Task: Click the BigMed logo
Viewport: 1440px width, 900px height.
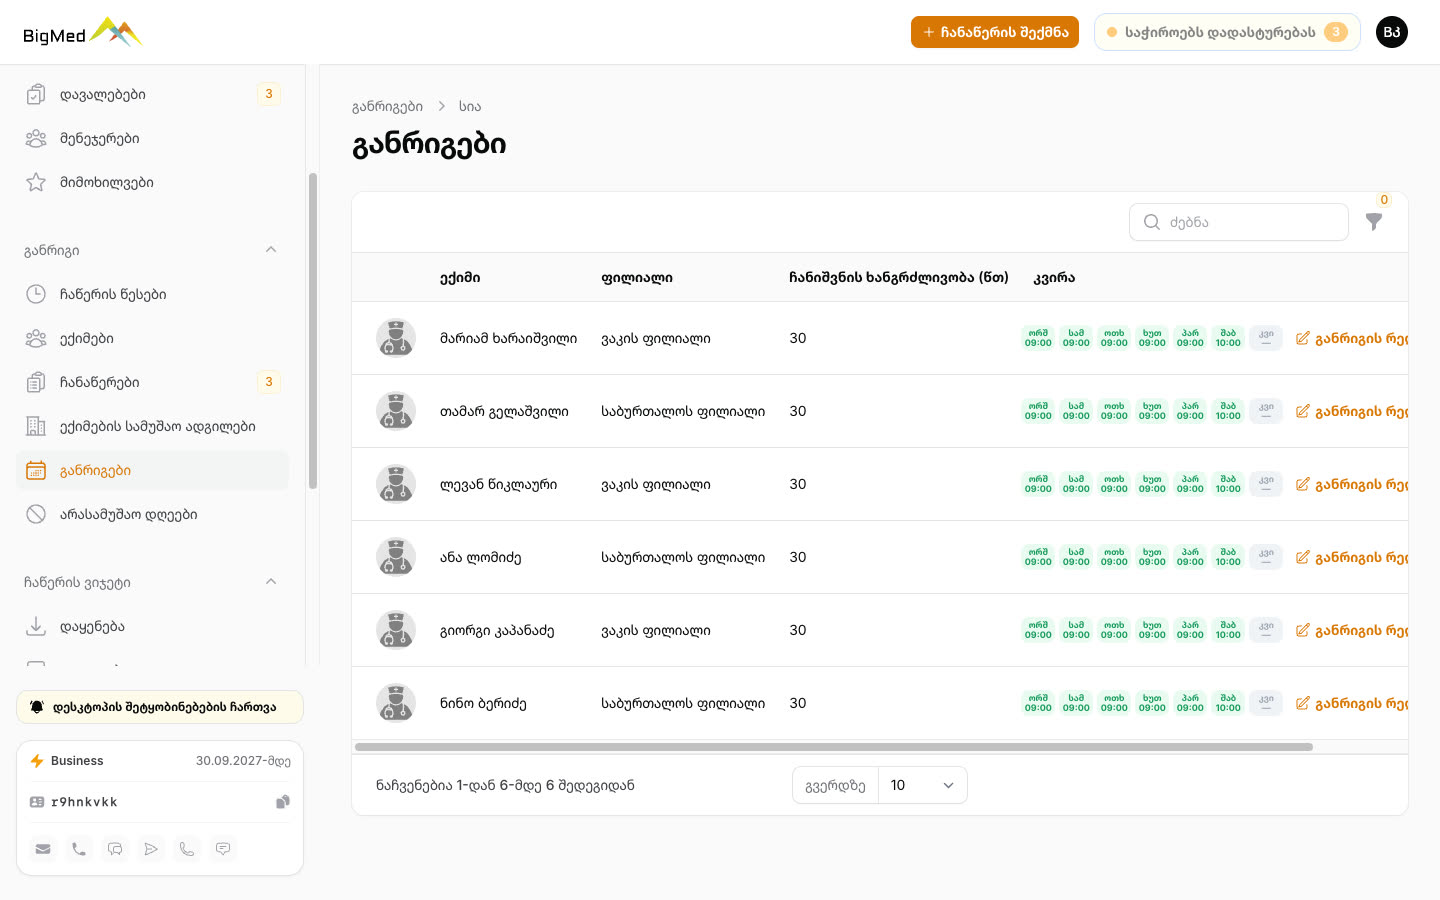Action: tap(83, 33)
